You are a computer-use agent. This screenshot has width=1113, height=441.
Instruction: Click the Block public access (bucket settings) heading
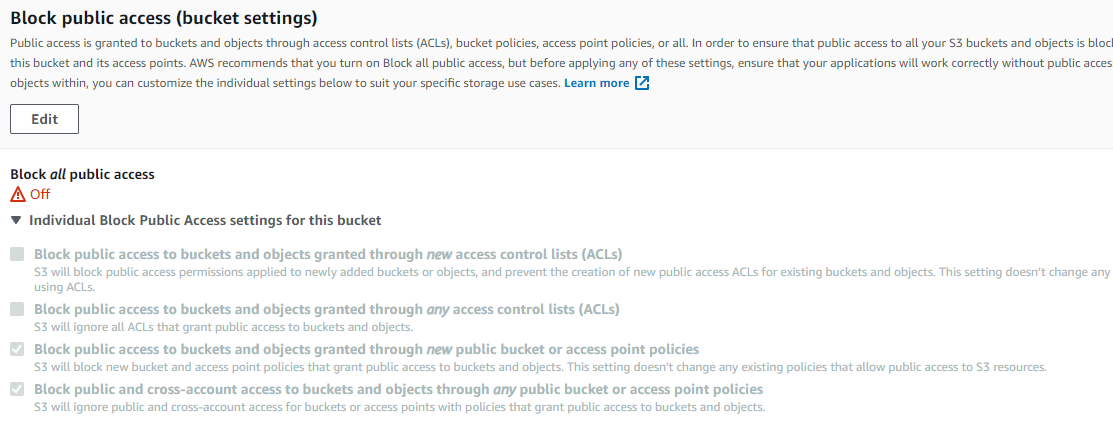164,18
